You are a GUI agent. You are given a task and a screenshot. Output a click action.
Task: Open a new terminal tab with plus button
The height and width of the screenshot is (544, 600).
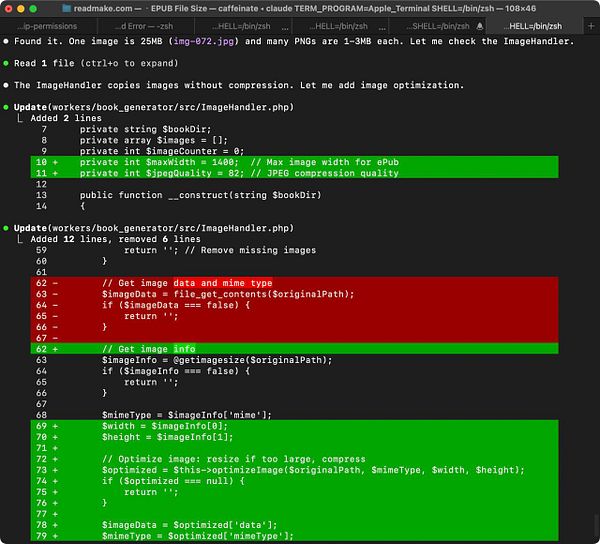click(x=591, y=26)
